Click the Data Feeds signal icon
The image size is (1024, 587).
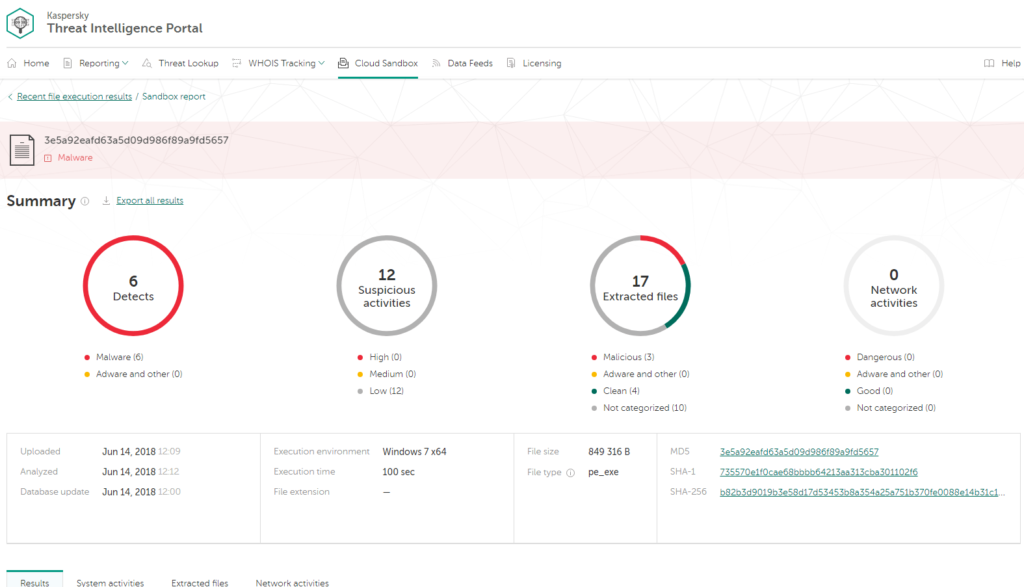tap(436, 63)
